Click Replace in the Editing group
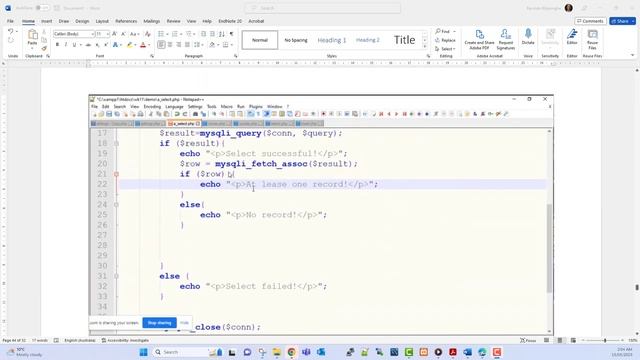Image resolution: width=640 pixels, height=360 pixels. [x=445, y=40]
